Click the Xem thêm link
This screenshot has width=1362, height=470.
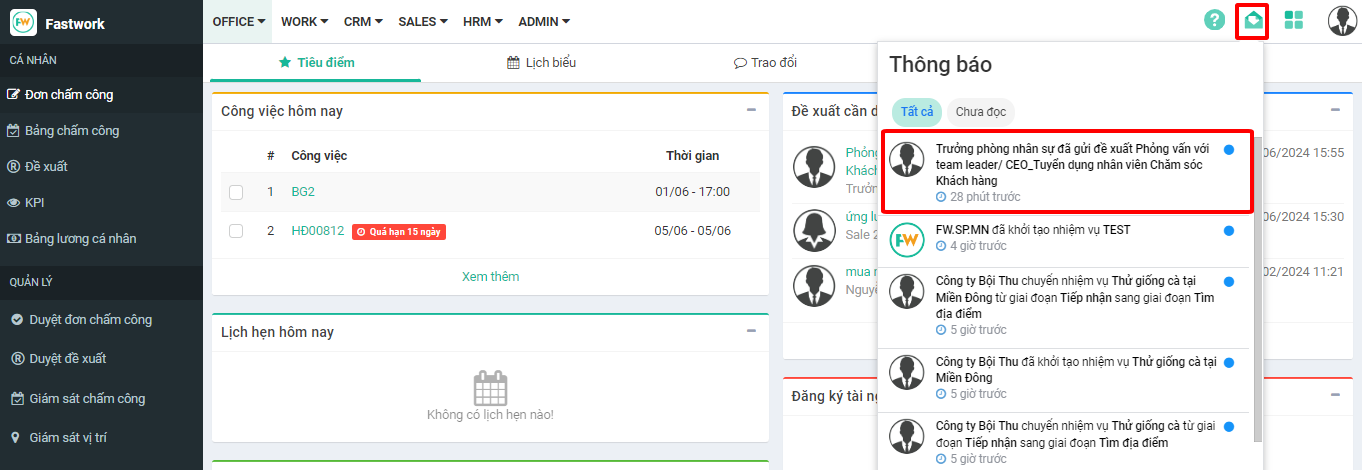click(x=490, y=277)
